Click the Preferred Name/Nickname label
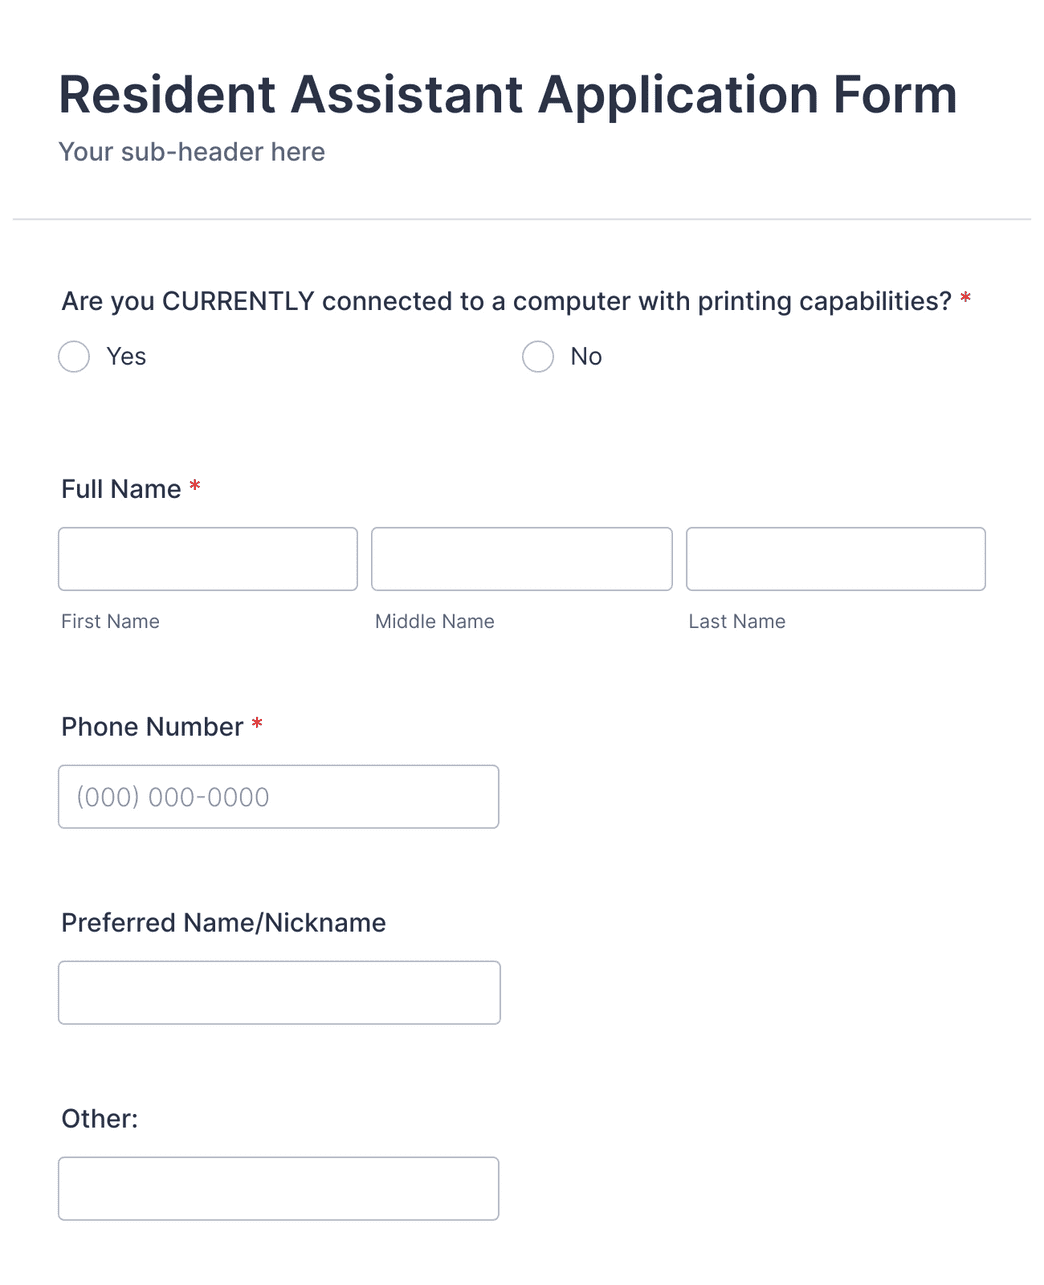Viewport: 1044px width, 1285px height. tap(223, 922)
